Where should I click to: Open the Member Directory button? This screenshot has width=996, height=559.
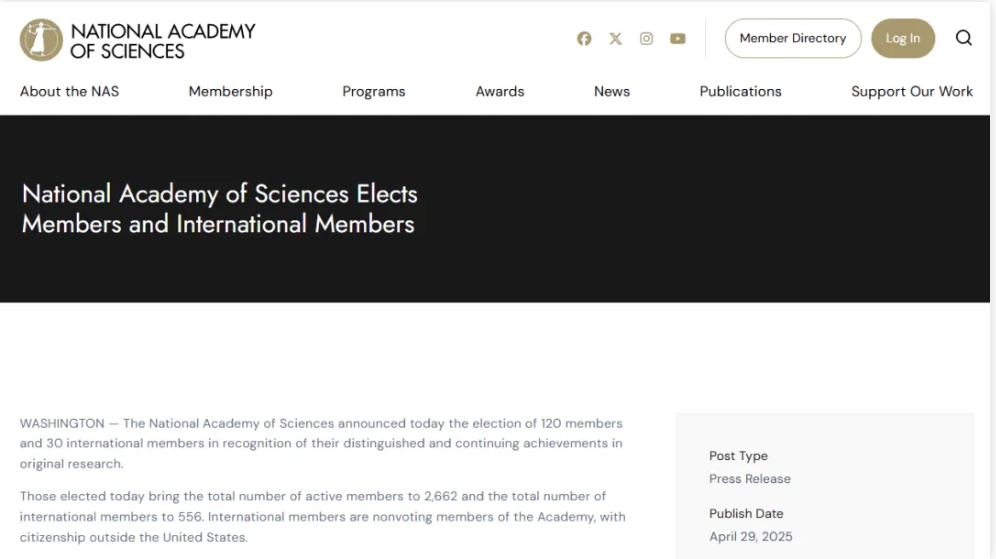793,38
